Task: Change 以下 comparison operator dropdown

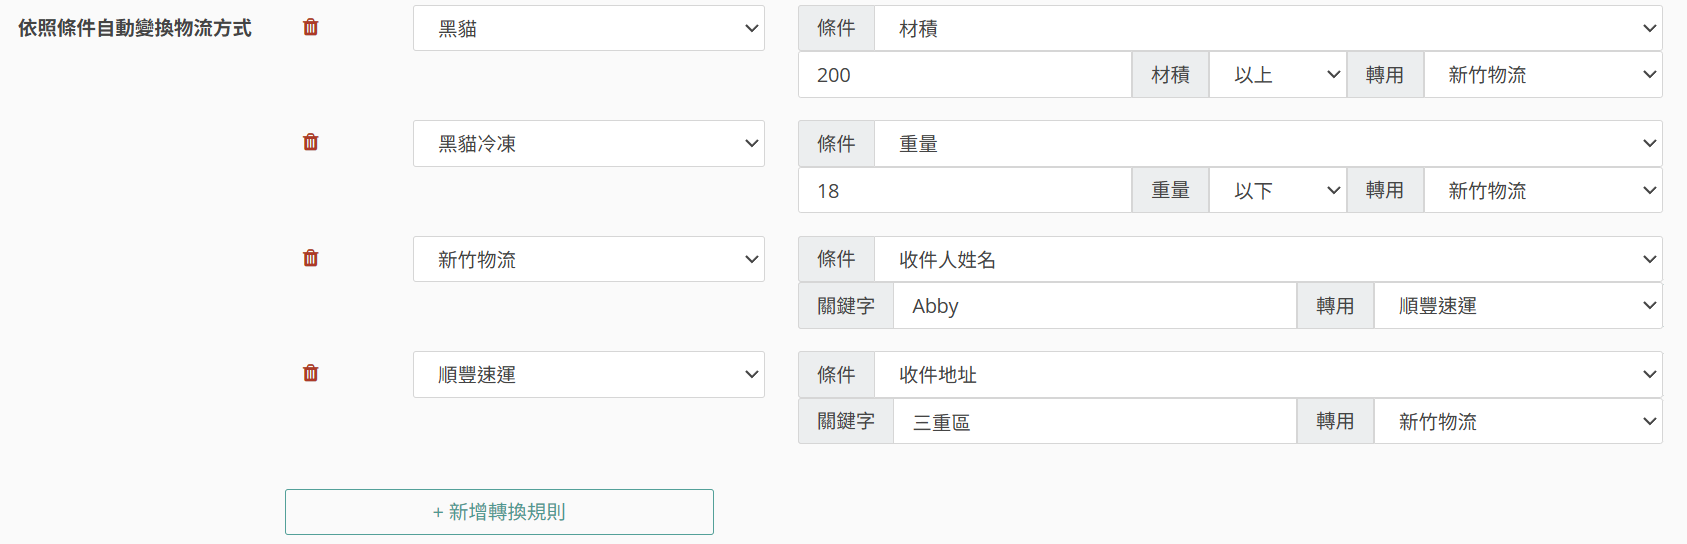Action: click(x=1277, y=191)
